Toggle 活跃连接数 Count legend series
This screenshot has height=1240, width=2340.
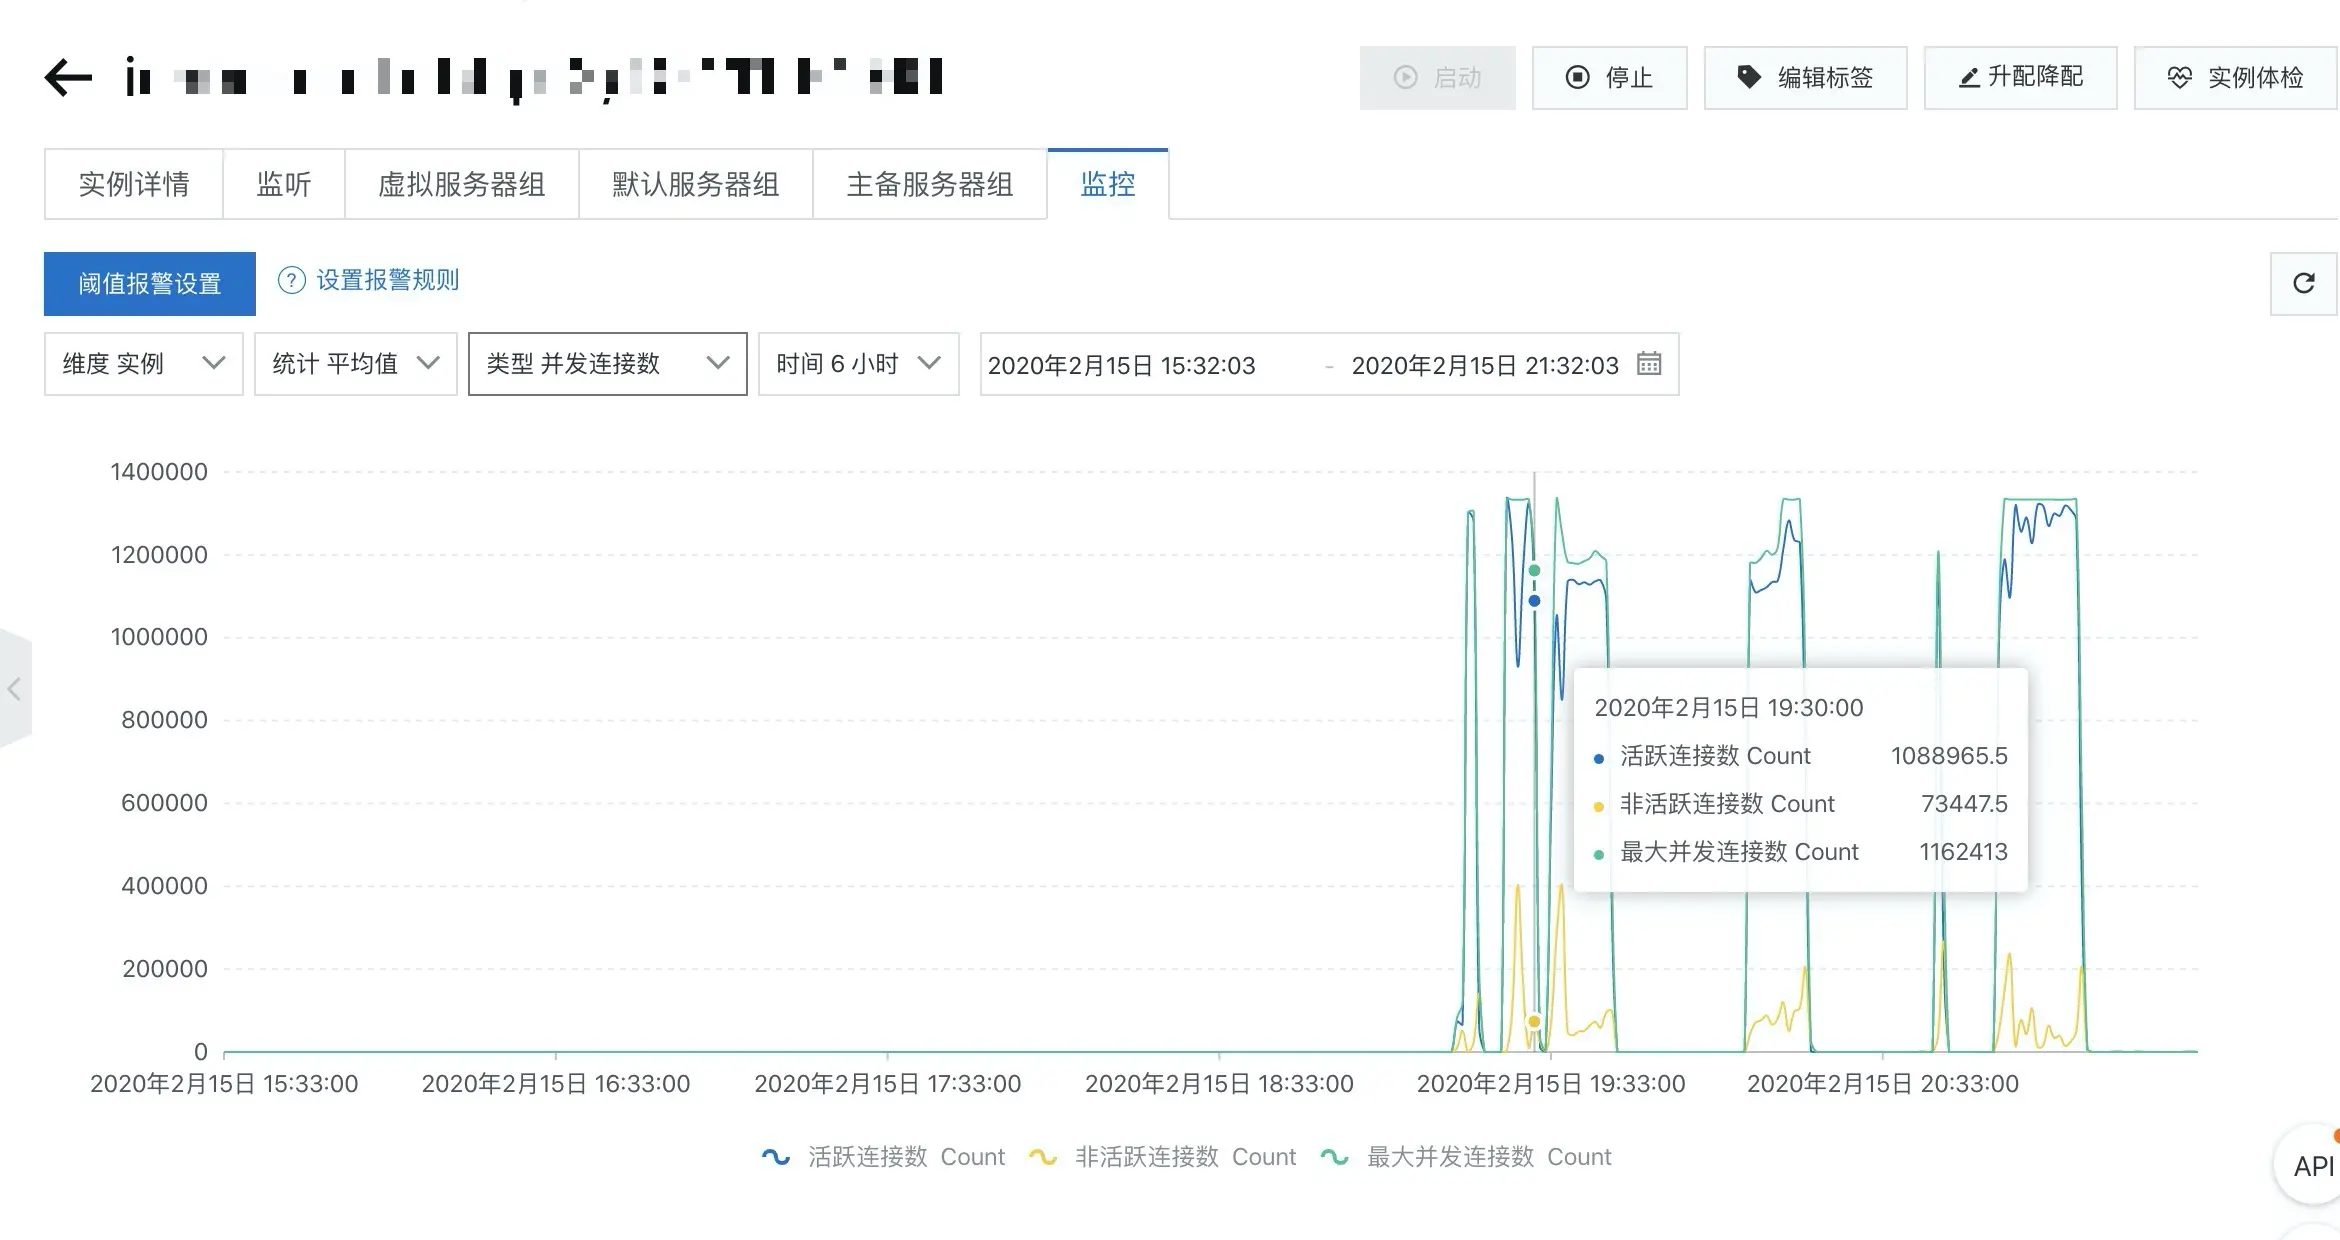coord(883,1157)
